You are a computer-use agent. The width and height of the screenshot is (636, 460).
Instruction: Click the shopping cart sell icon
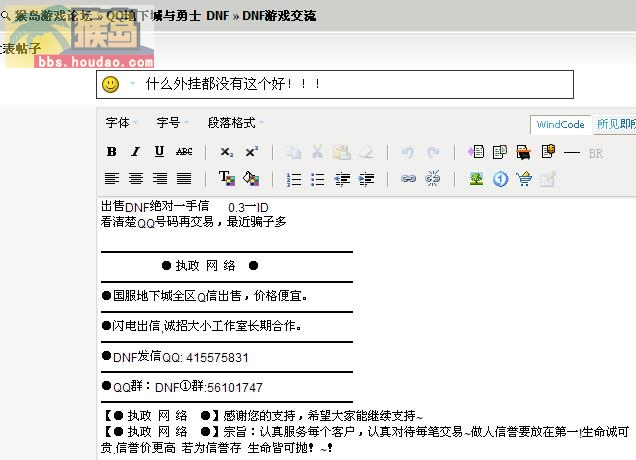pyautogui.click(x=524, y=179)
